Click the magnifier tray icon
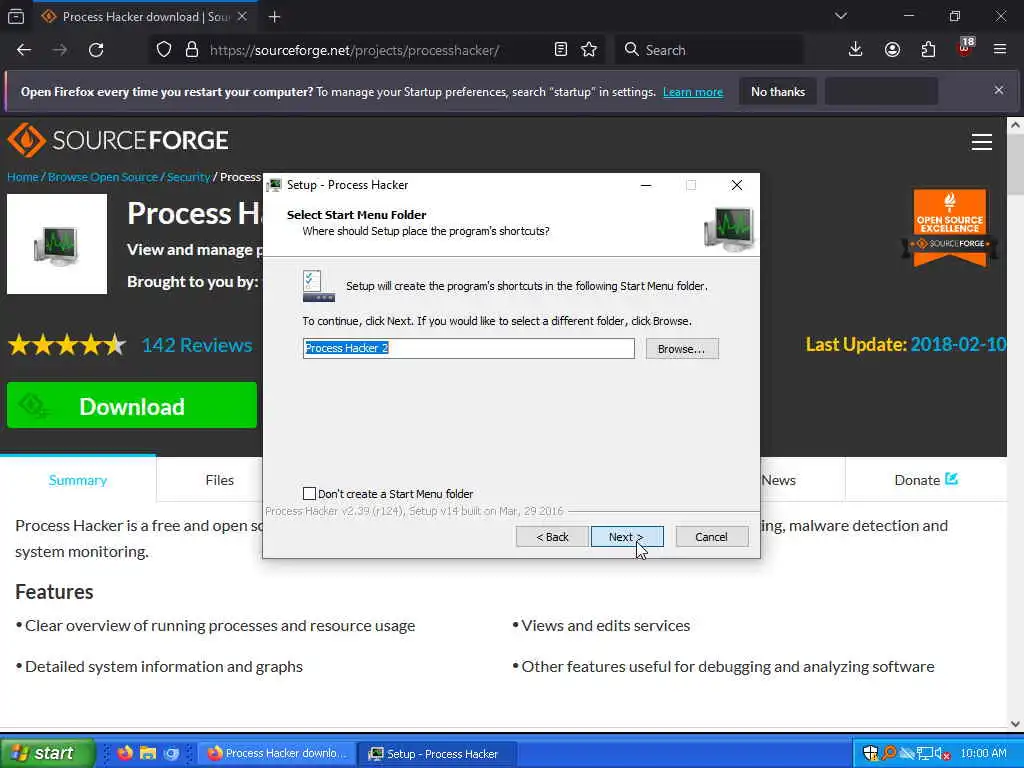Screen dimensions: 1024x768 click(889, 753)
